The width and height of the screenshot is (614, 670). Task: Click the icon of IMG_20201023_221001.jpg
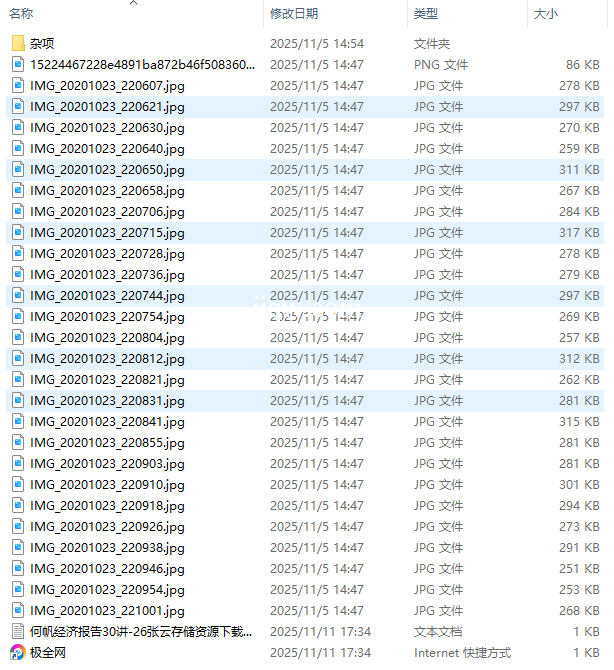pyautogui.click(x=18, y=611)
